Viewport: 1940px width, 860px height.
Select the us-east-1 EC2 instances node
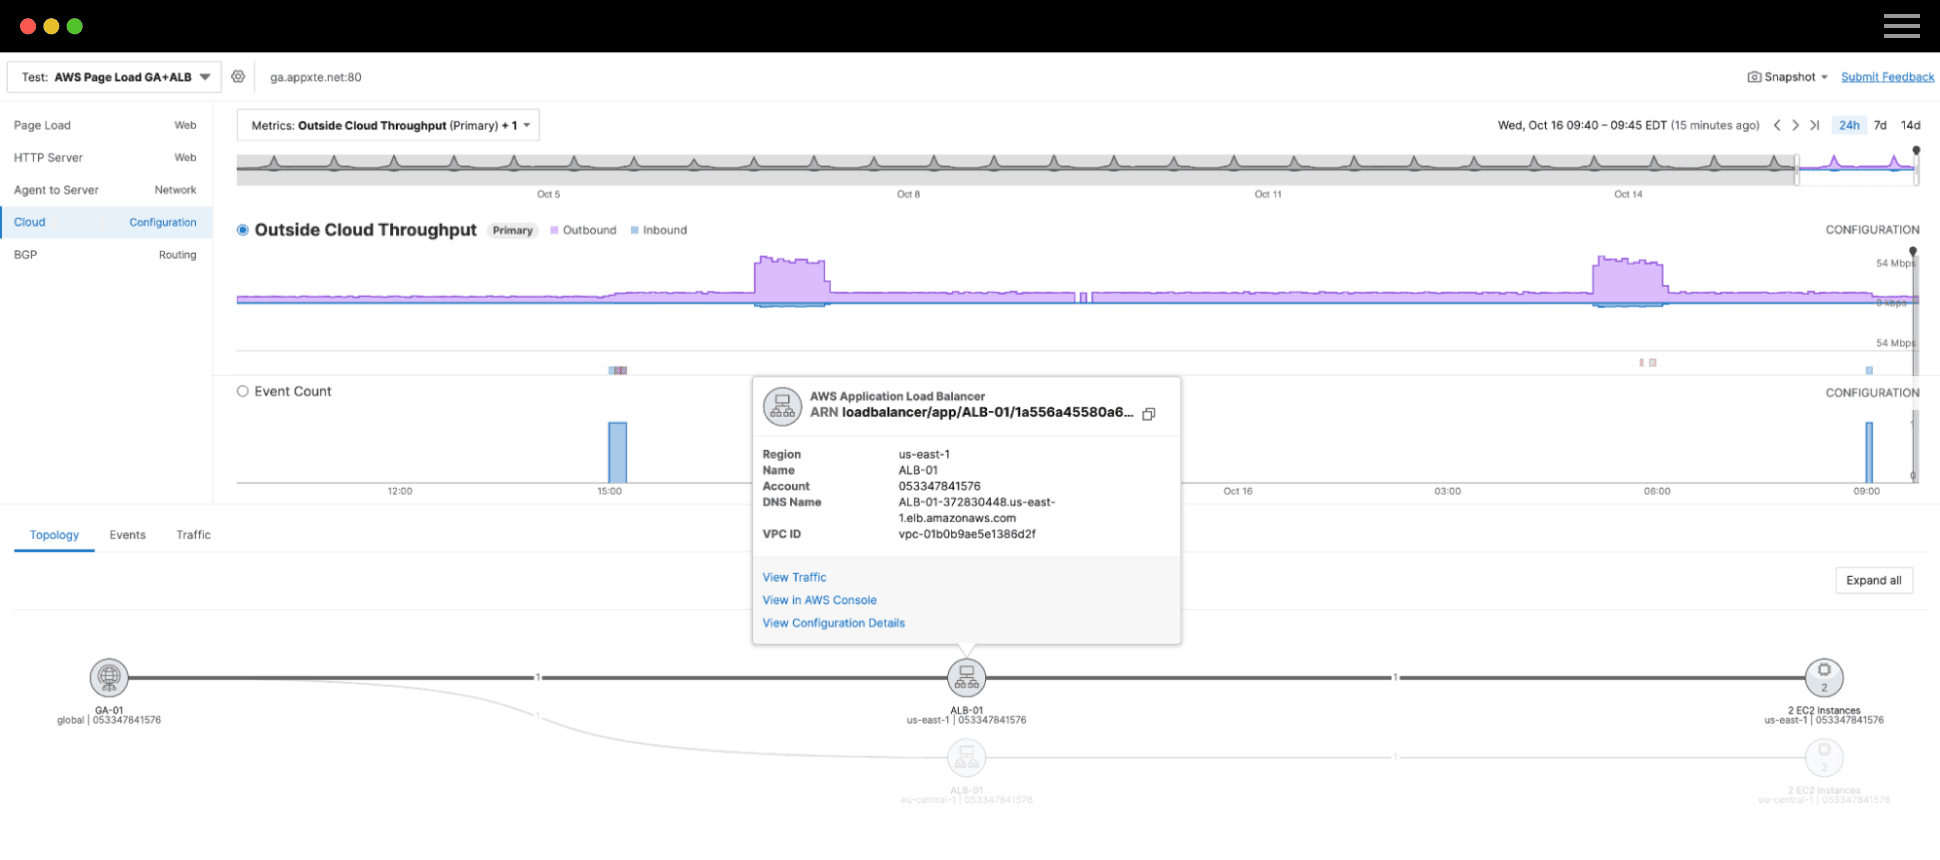pyautogui.click(x=1824, y=677)
